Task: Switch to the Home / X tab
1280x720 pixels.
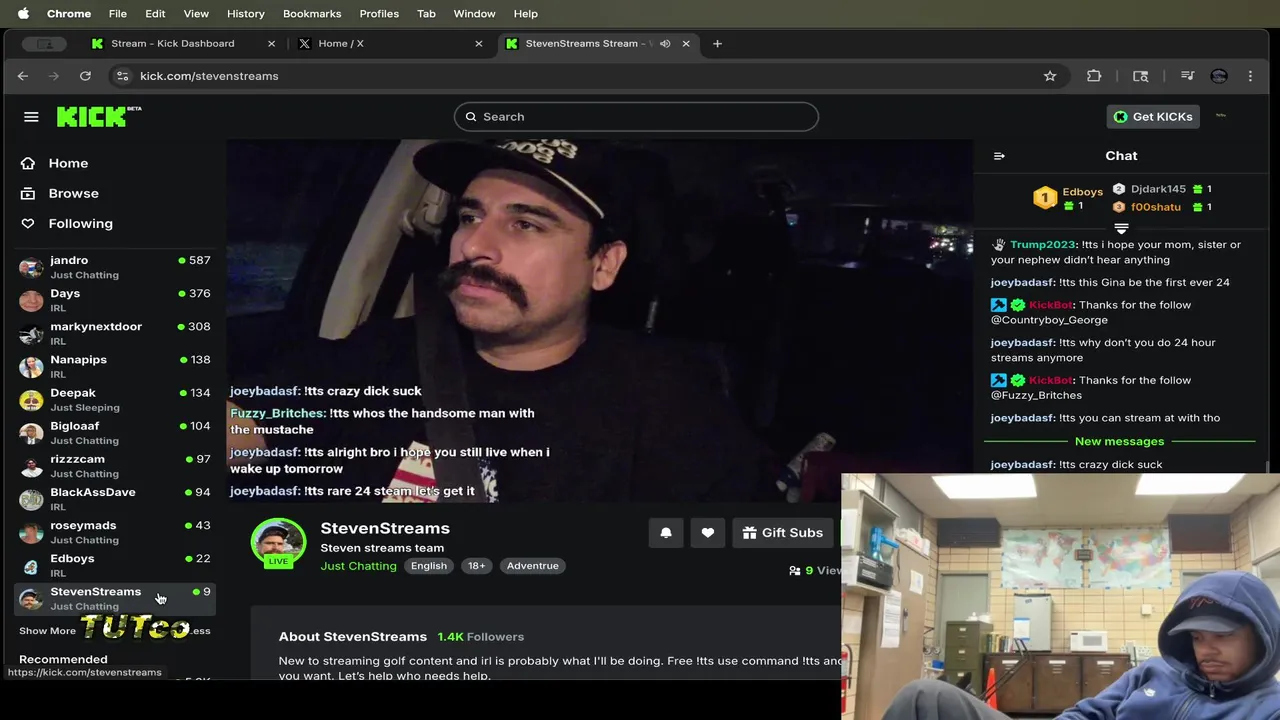Action: [390, 43]
